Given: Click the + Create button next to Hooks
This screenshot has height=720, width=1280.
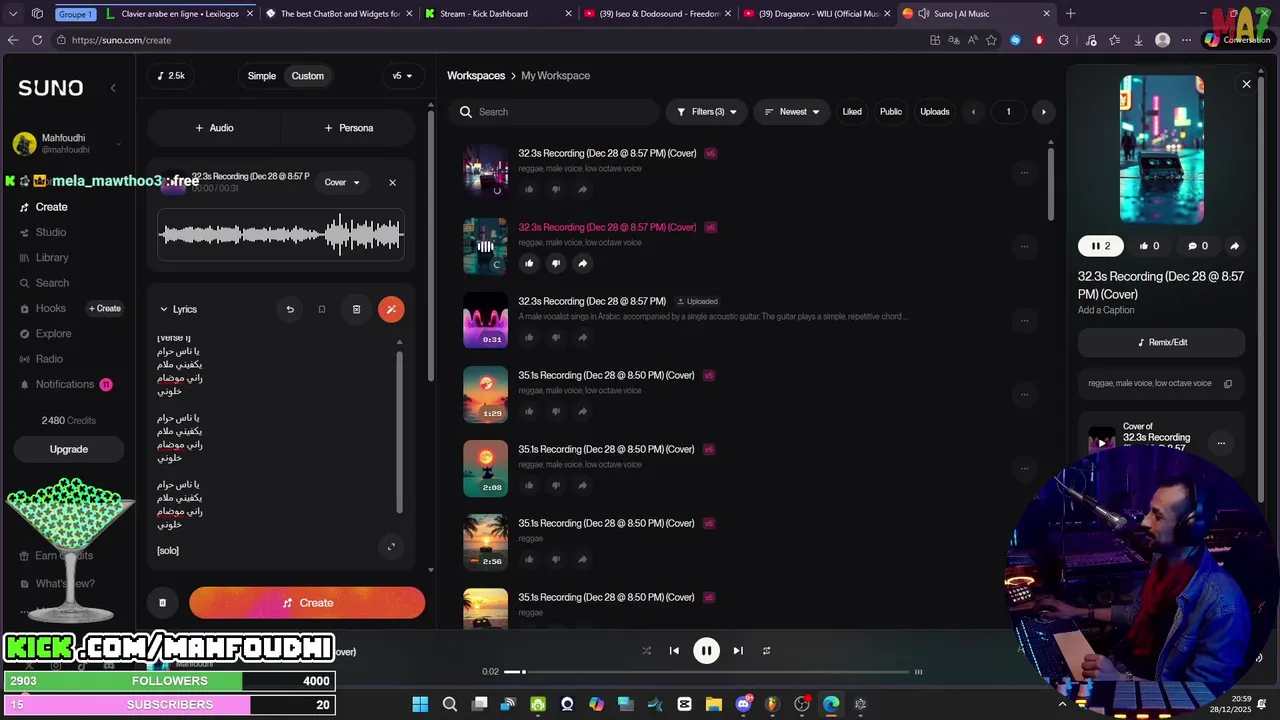Looking at the screenshot, I should pyautogui.click(x=105, y=308).
